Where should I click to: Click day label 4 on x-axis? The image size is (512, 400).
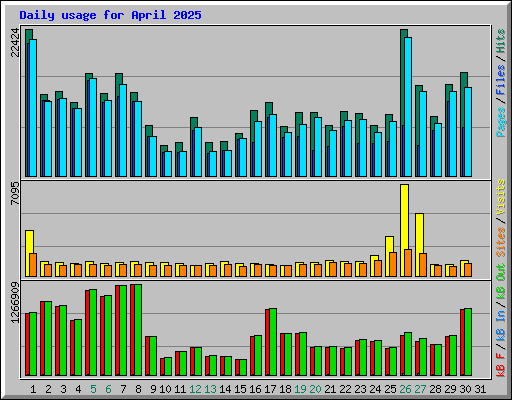pos(78,389)
